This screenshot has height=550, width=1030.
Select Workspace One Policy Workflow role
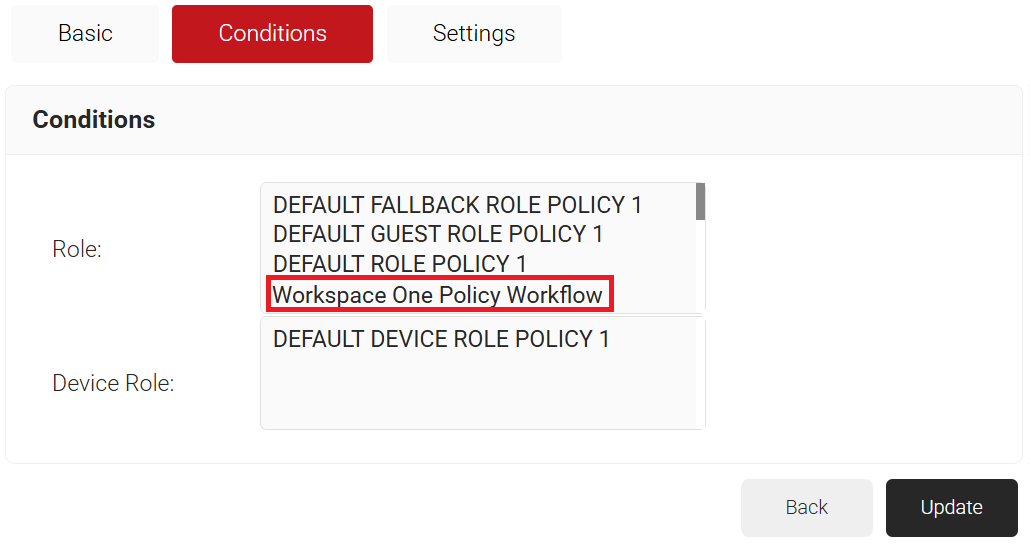[x=438, y=295]
